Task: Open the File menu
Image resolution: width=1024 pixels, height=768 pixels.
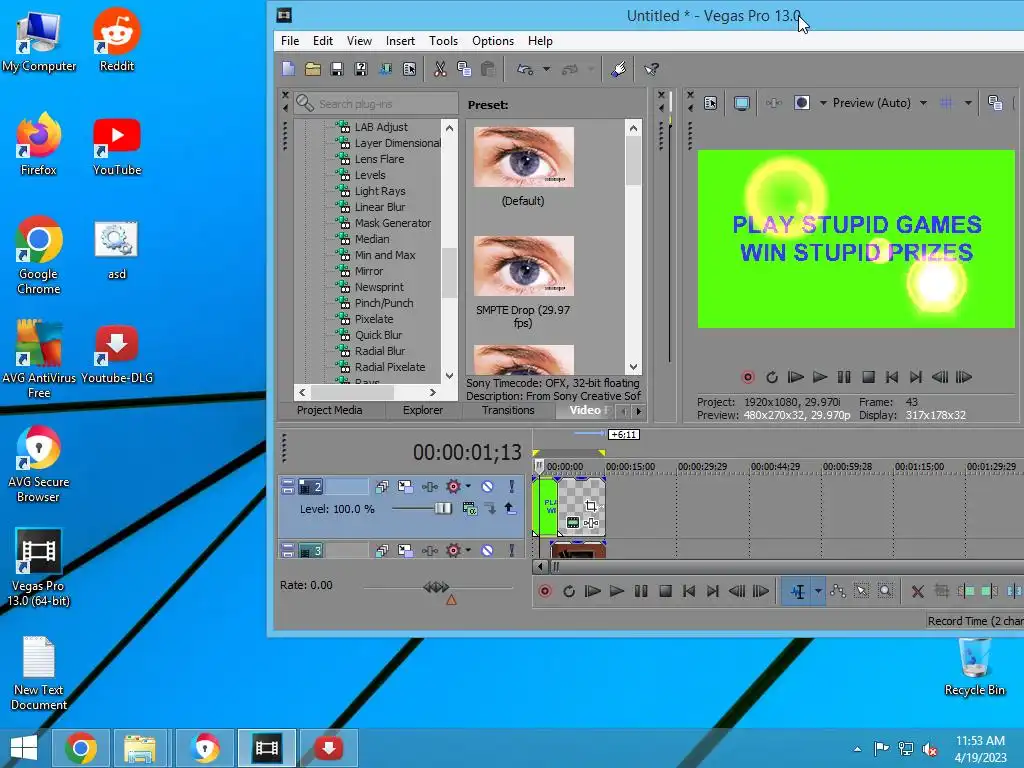Action: (x=290, y=40)
